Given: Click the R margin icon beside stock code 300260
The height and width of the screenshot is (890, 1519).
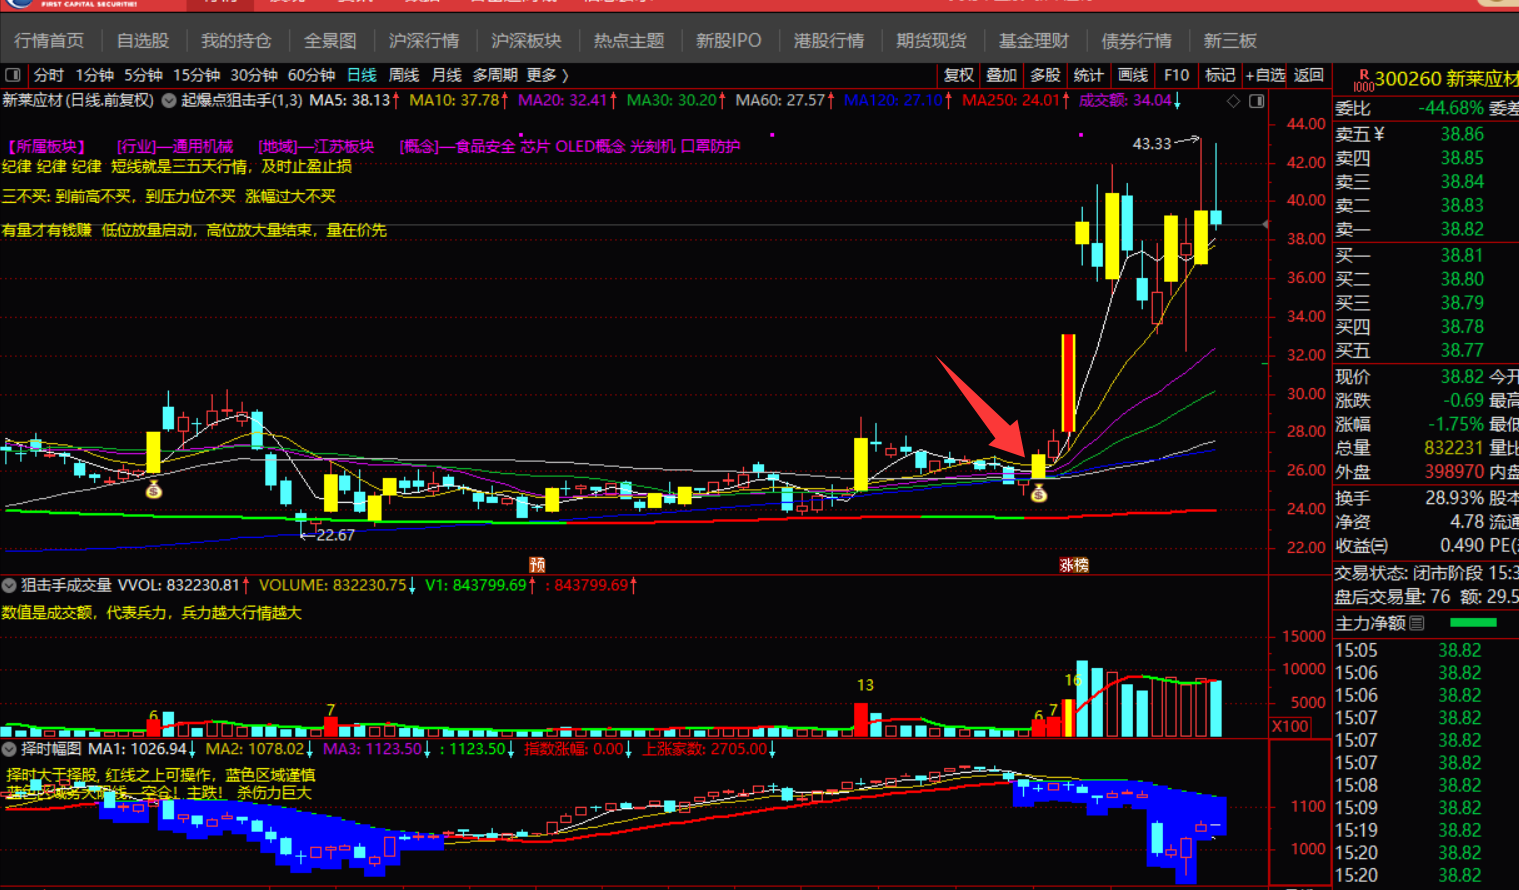Looking at the screenshot, I should (1362, 80).
